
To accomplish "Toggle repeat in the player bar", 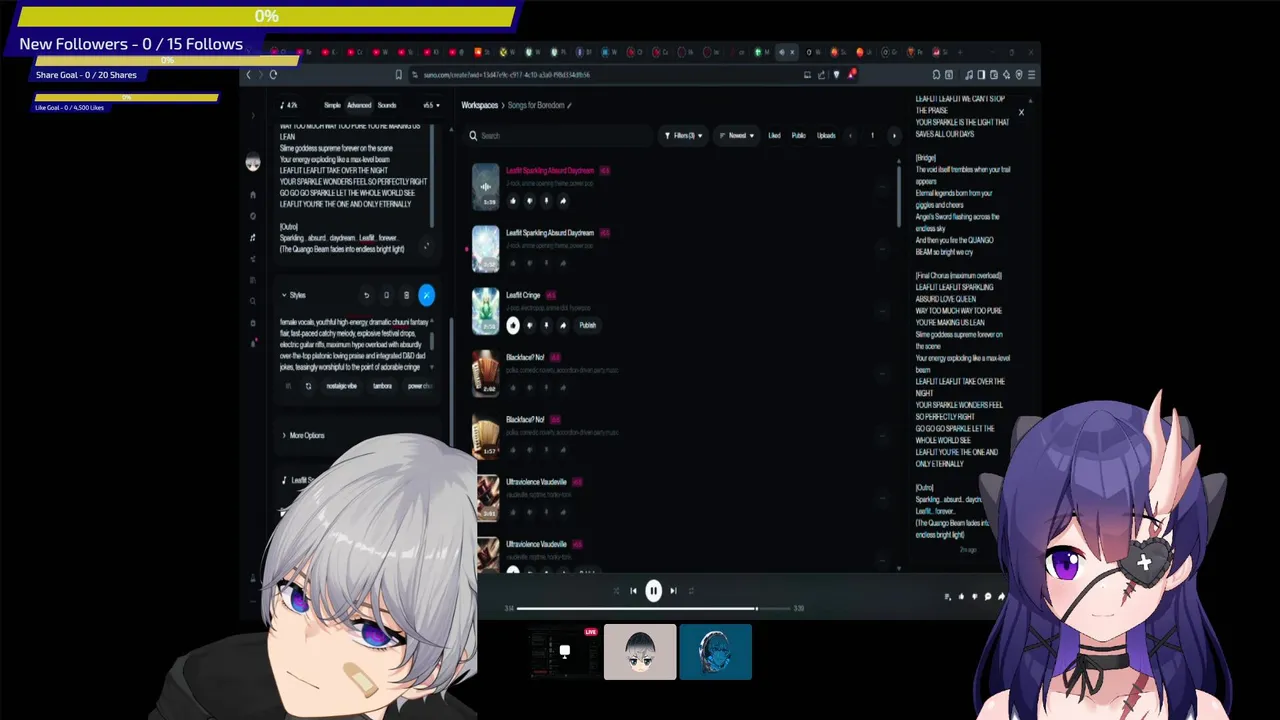I will pos(691,591).
